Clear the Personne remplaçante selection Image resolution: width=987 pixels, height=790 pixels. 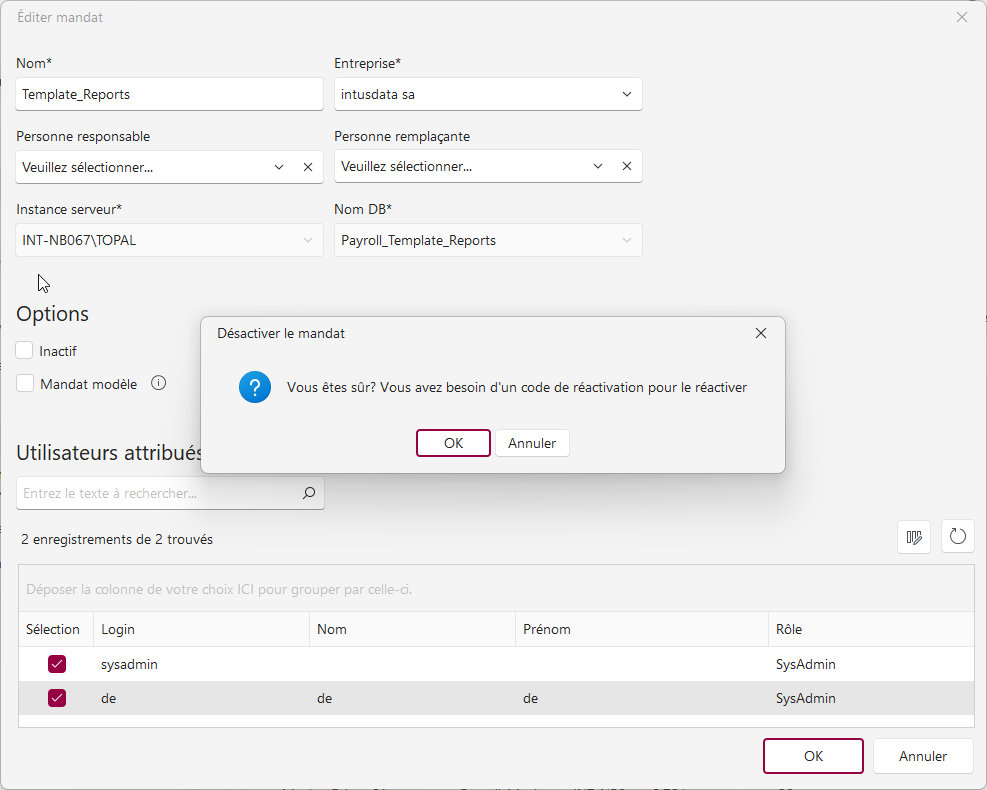pos(627,167)
